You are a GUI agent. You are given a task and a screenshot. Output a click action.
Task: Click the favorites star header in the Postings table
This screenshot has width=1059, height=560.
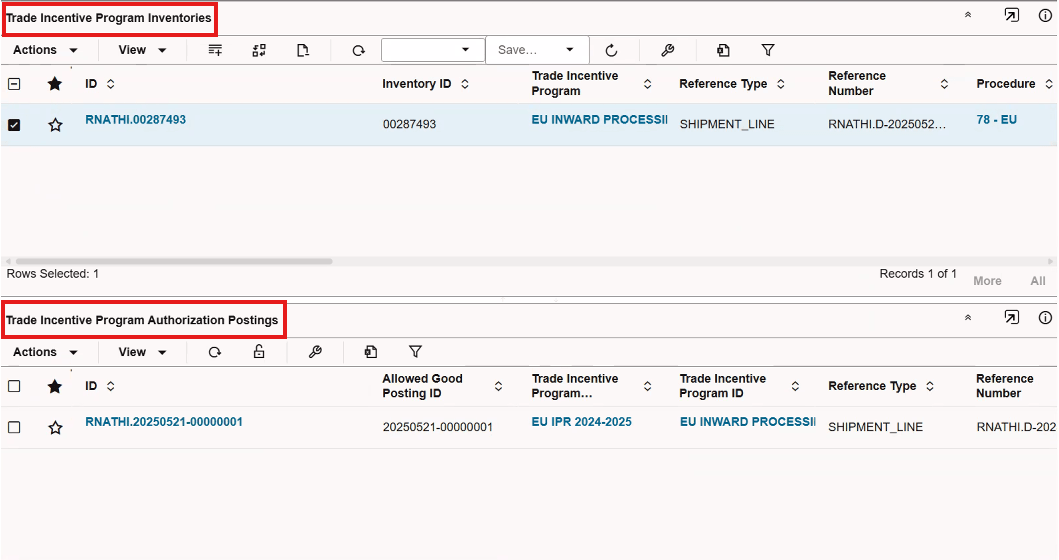[55, 386]
